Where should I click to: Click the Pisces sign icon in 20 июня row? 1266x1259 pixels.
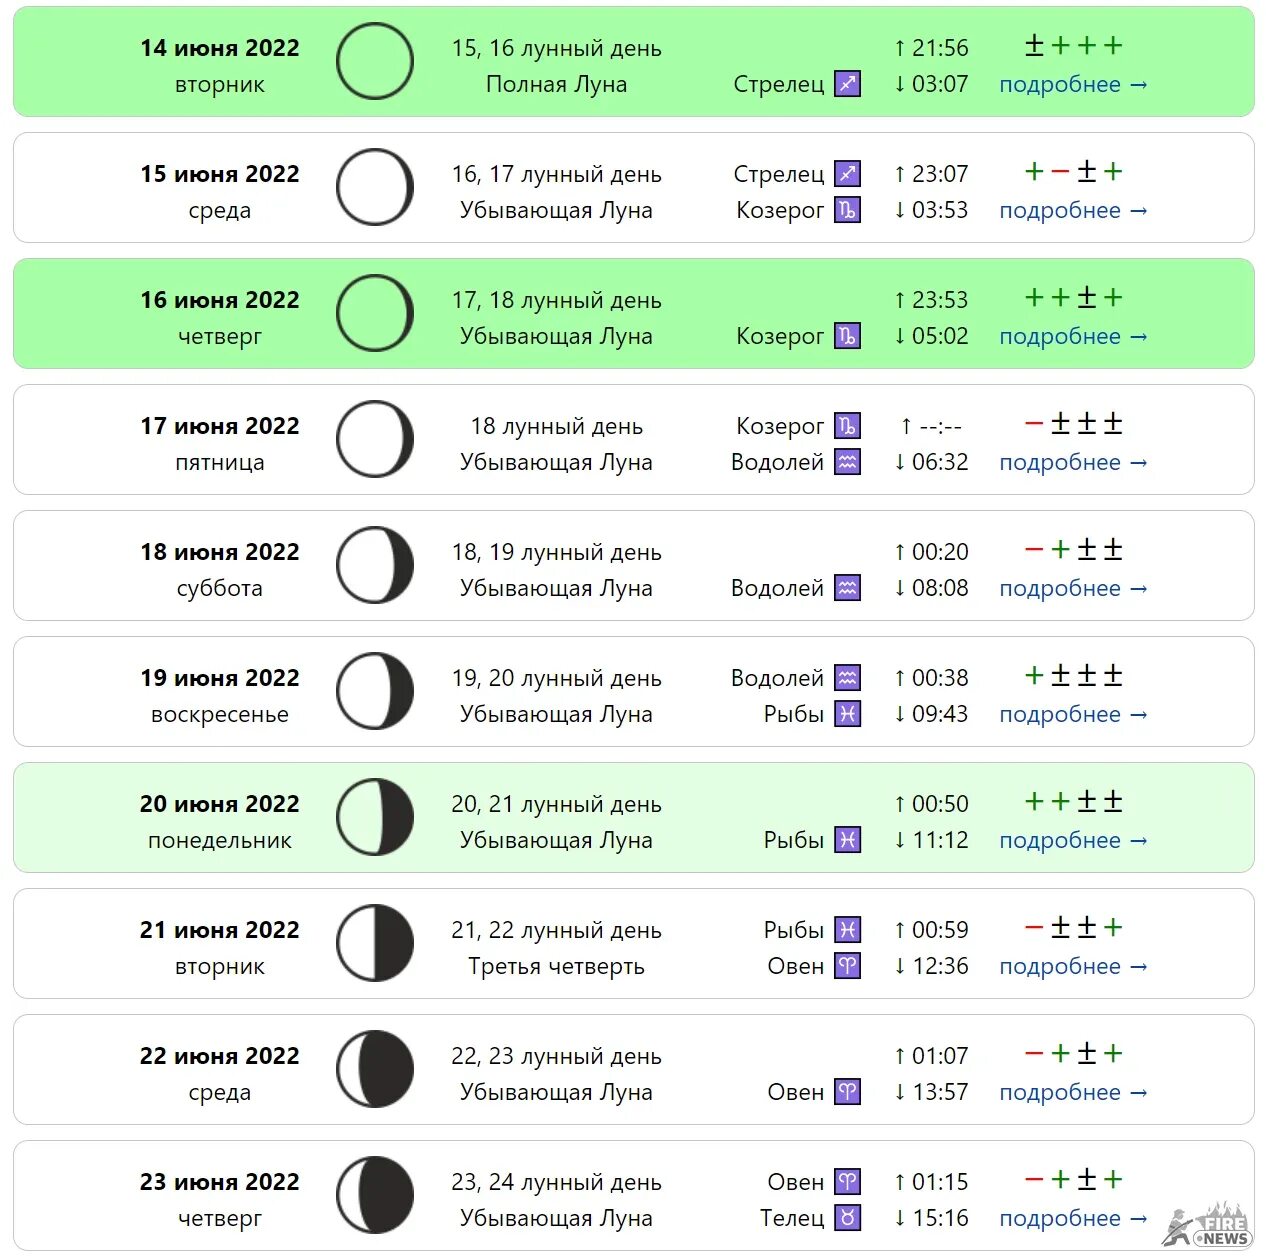[848, 840]
